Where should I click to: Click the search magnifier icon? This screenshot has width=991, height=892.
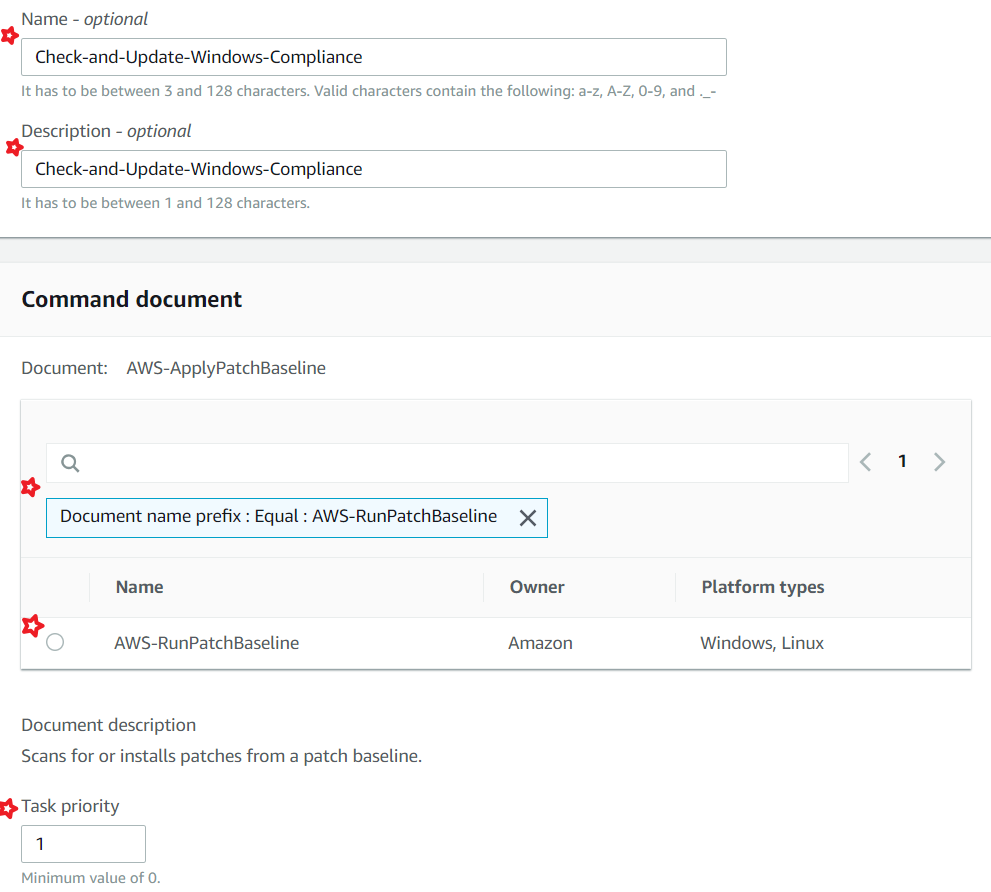[x=70, y=463]
